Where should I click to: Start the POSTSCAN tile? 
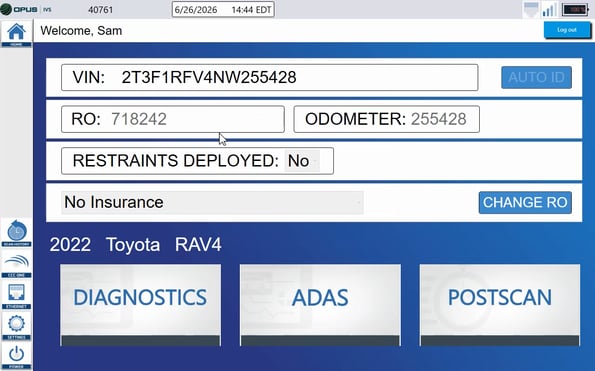click(x=500, y=305)
